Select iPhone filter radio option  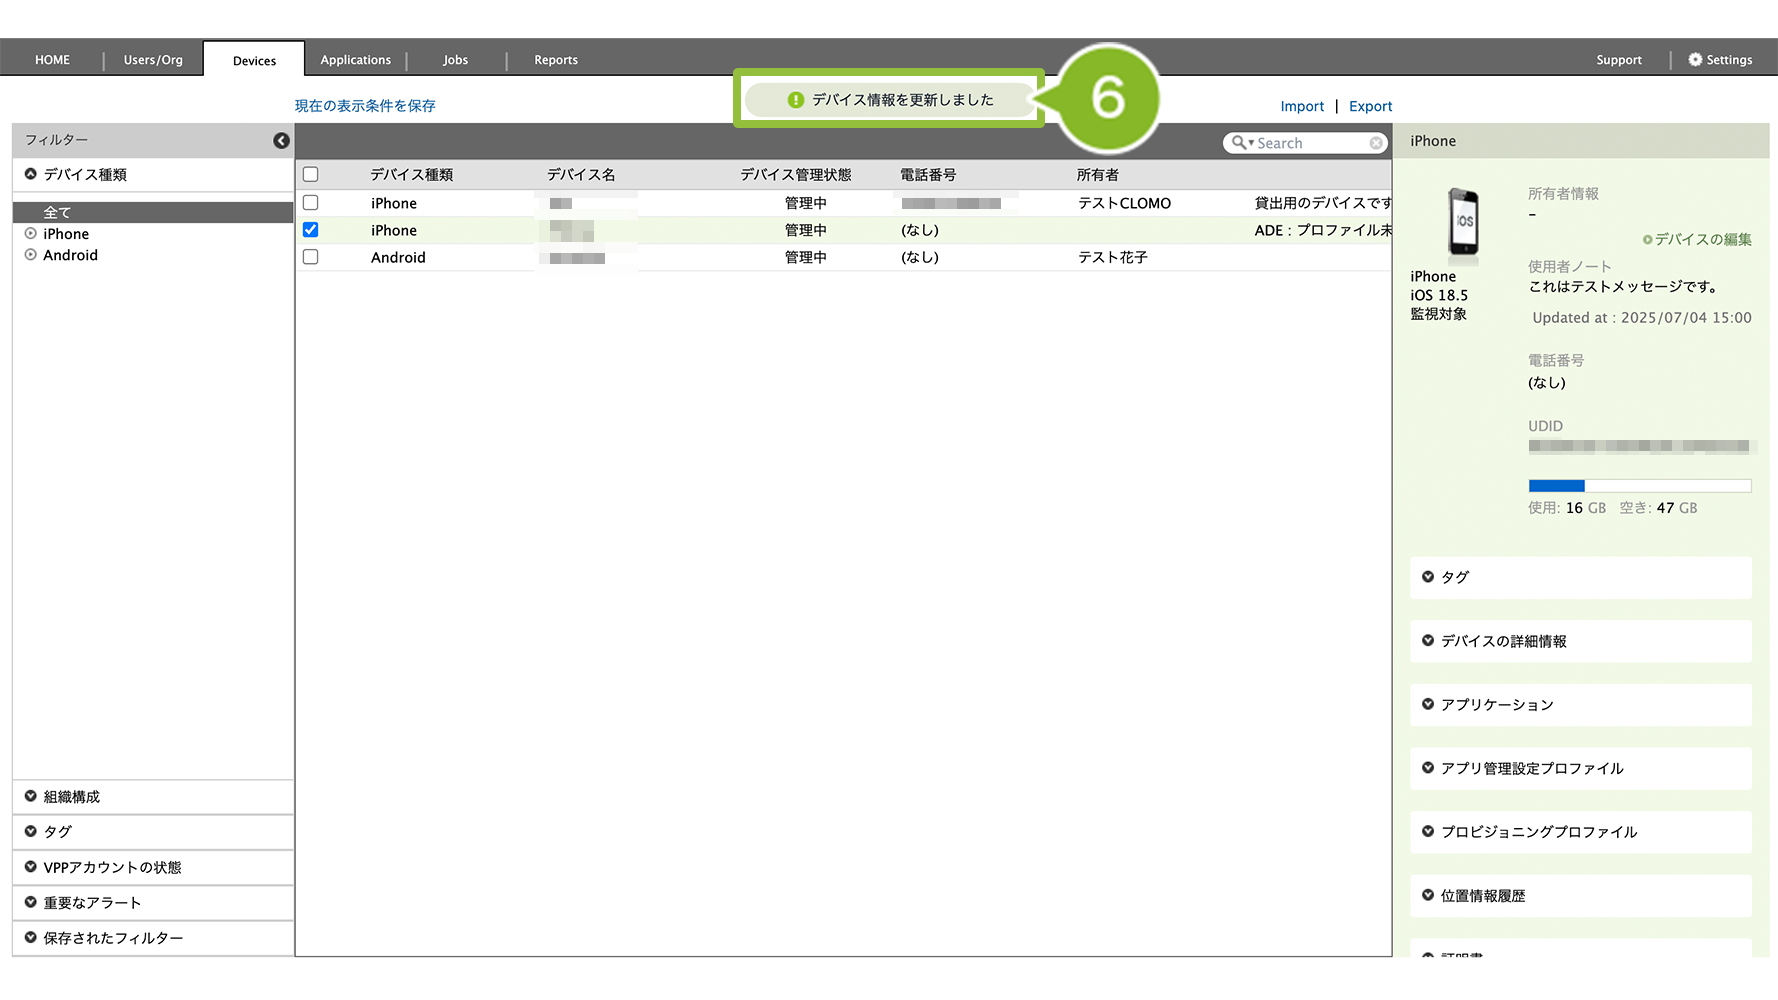[x=31, y=234]
